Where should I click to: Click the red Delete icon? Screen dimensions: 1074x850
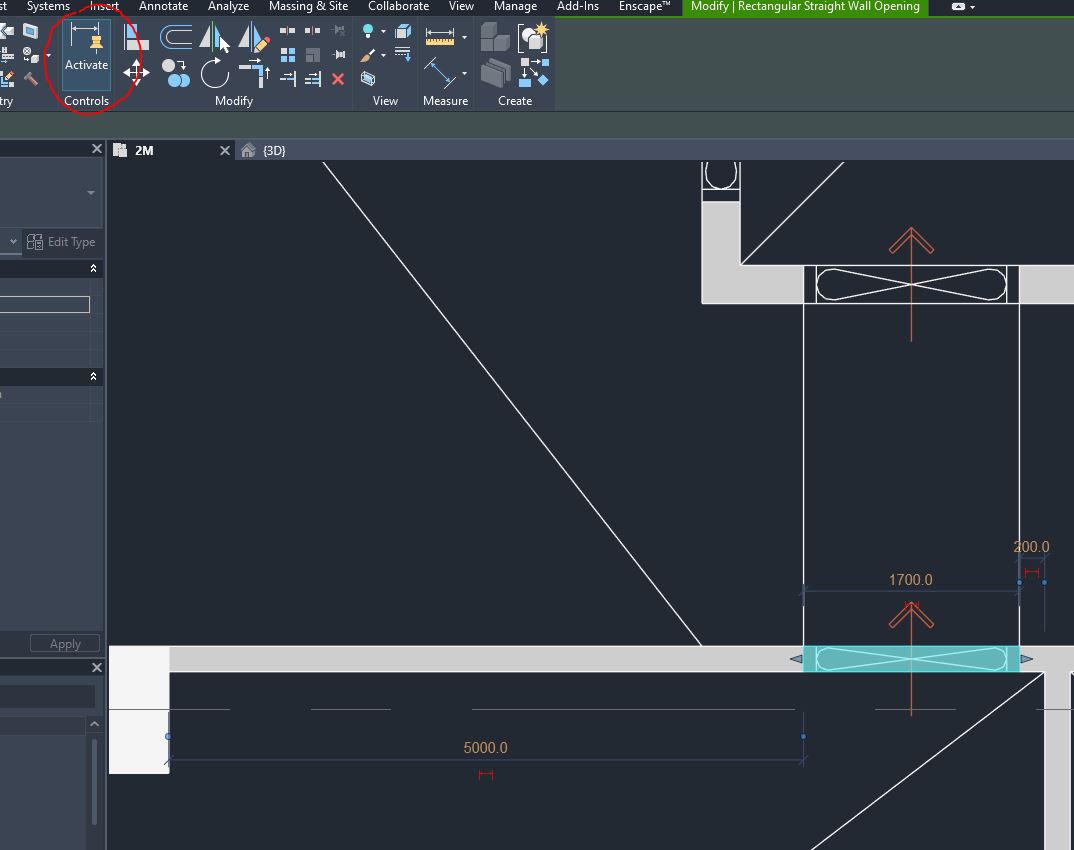[338, 79]
